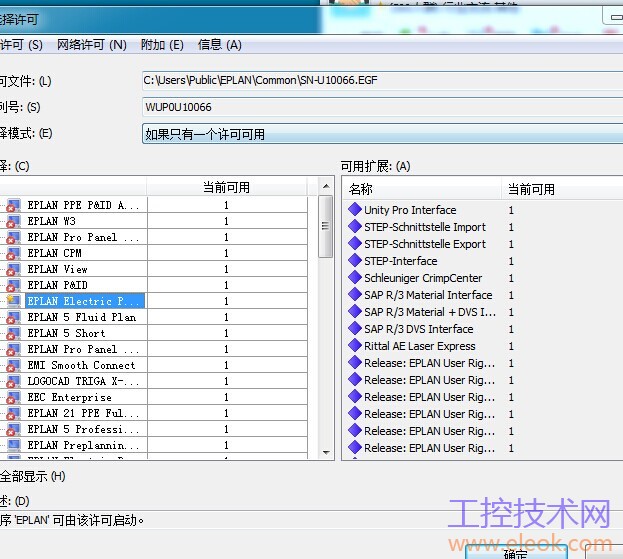
Task: Click the EPLAN 21 PPE Ful... icon
Action: [x=13, y=414]
